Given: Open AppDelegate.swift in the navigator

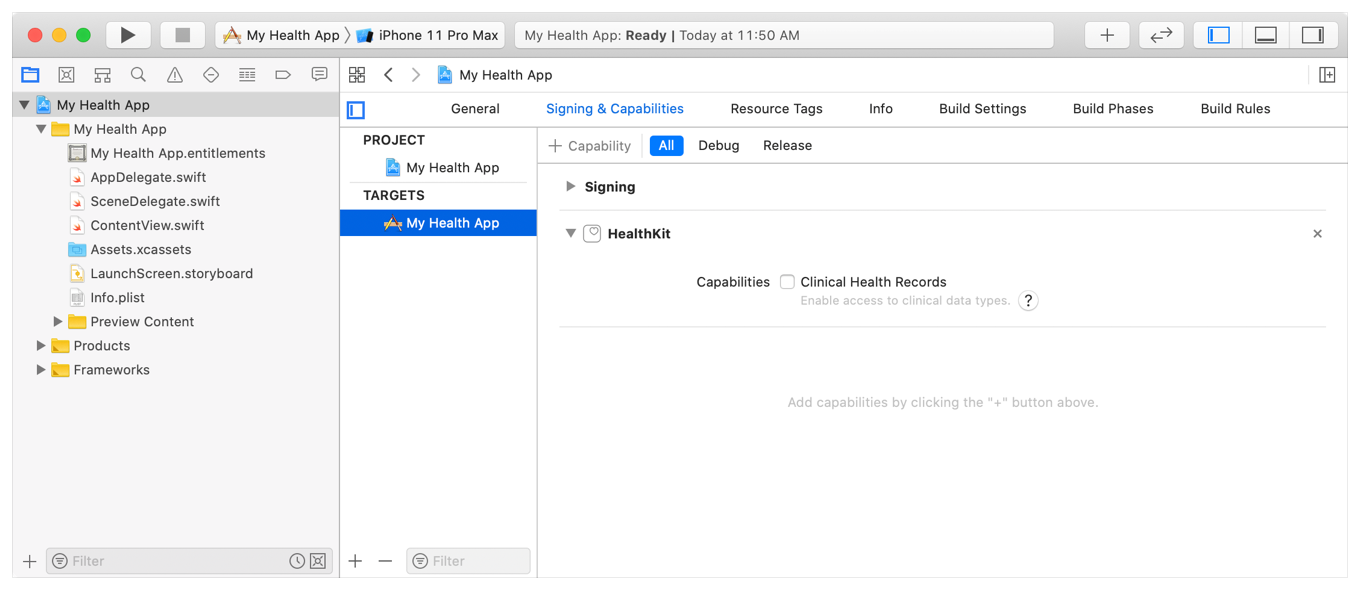Looking at the screenshot, I should [148, 178].
